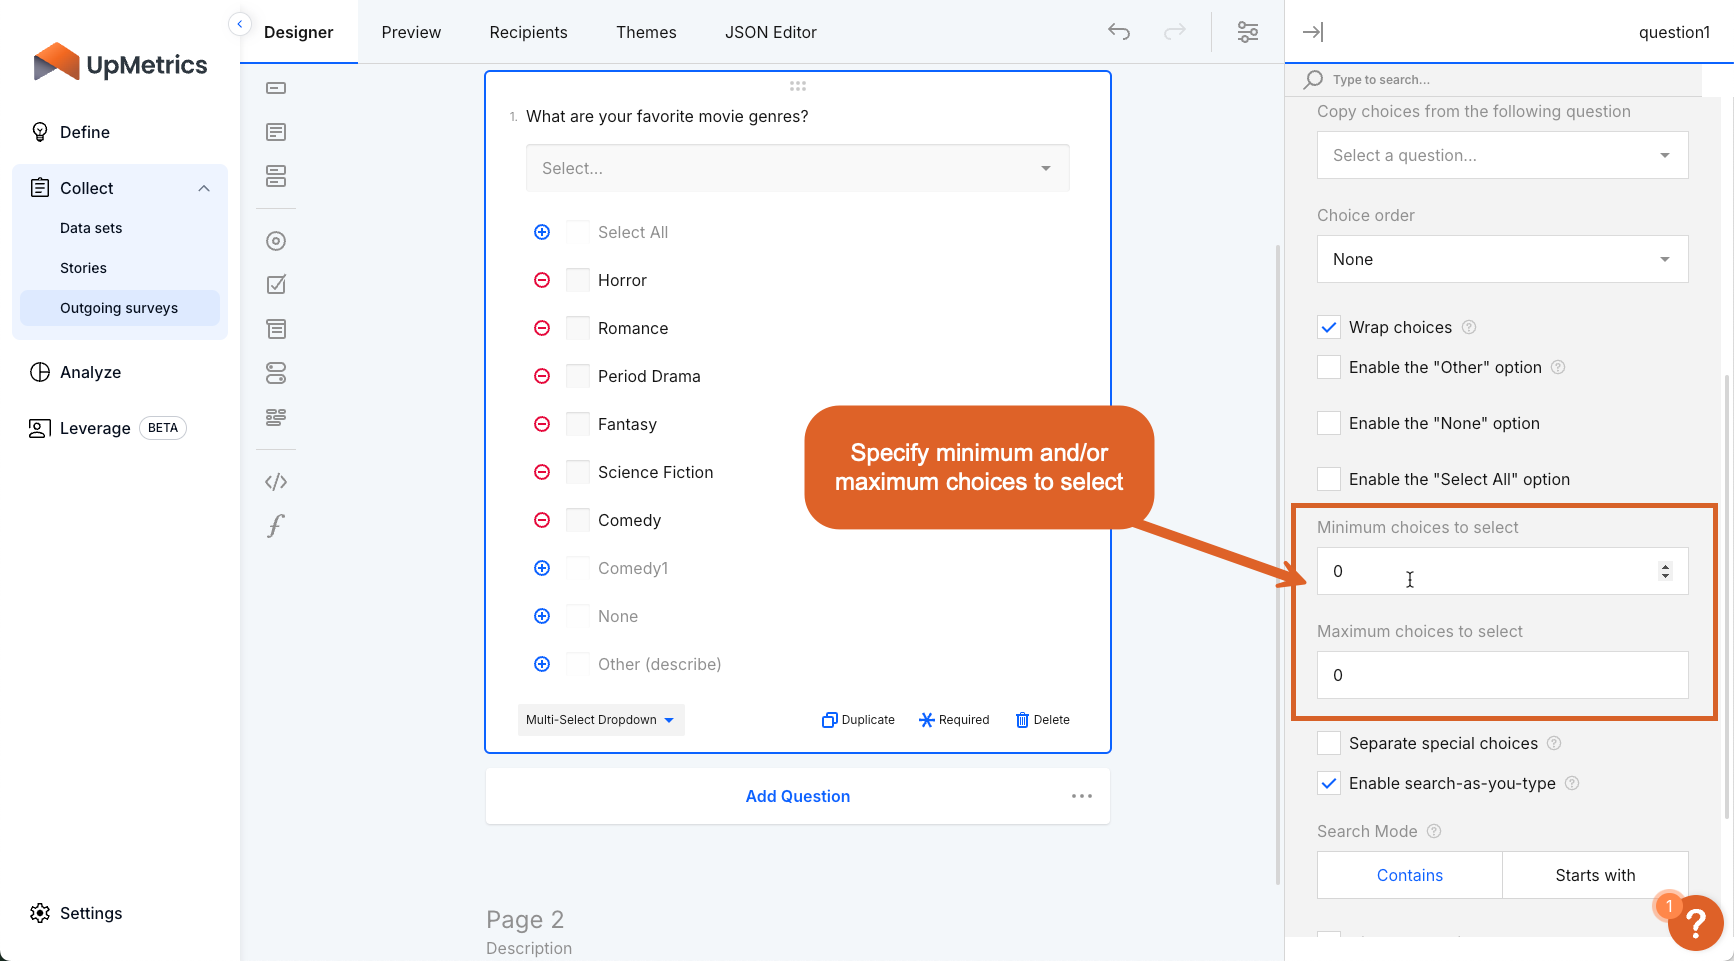Select the radio button group toolbox icon
Viewport: 1734px width, 961px height.
(276, 241)
